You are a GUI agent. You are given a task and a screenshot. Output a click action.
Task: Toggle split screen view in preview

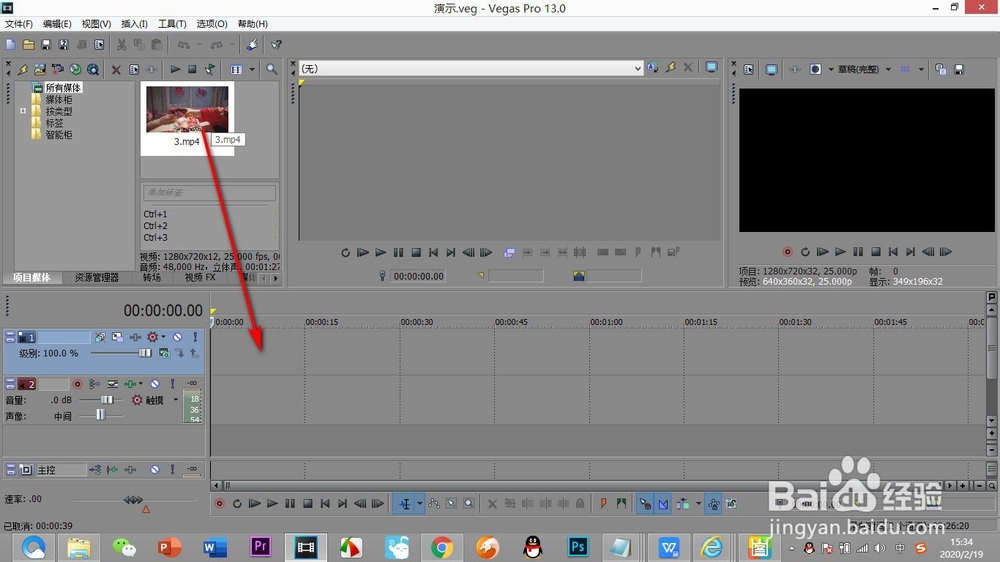coord(815,69)
